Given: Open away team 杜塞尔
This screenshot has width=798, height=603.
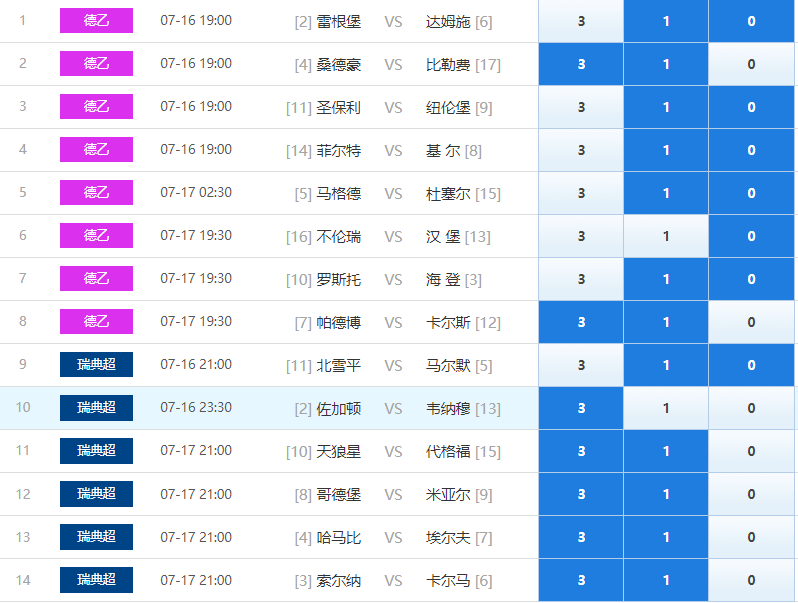Looking at the screenshot, I should point(448,193).
